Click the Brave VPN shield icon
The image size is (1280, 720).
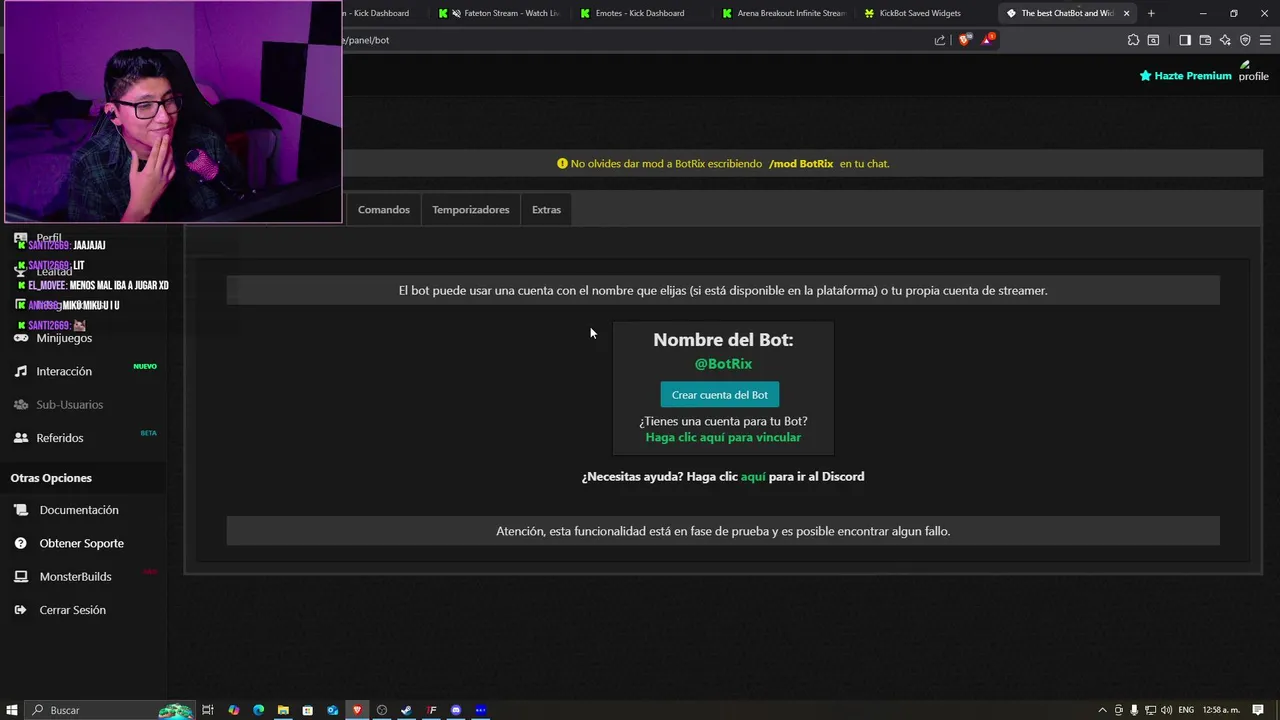[1245, 40]
